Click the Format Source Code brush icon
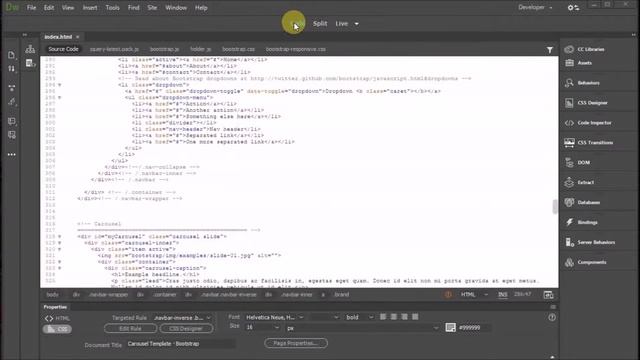Viewport: 640px width, 360px height. [x=11, y=102]
